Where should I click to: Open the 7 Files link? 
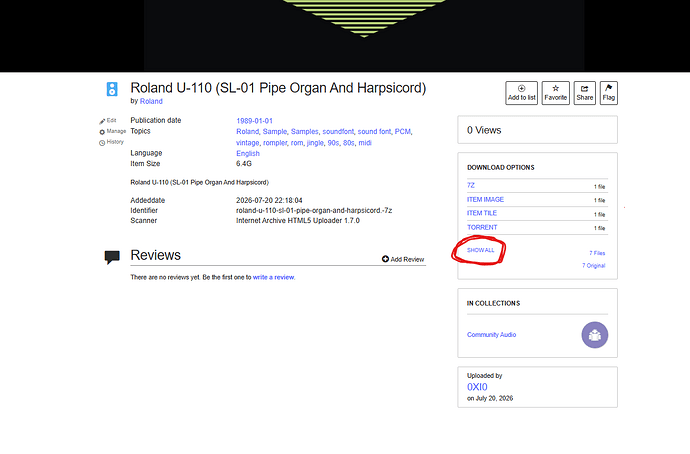(597, 253)
